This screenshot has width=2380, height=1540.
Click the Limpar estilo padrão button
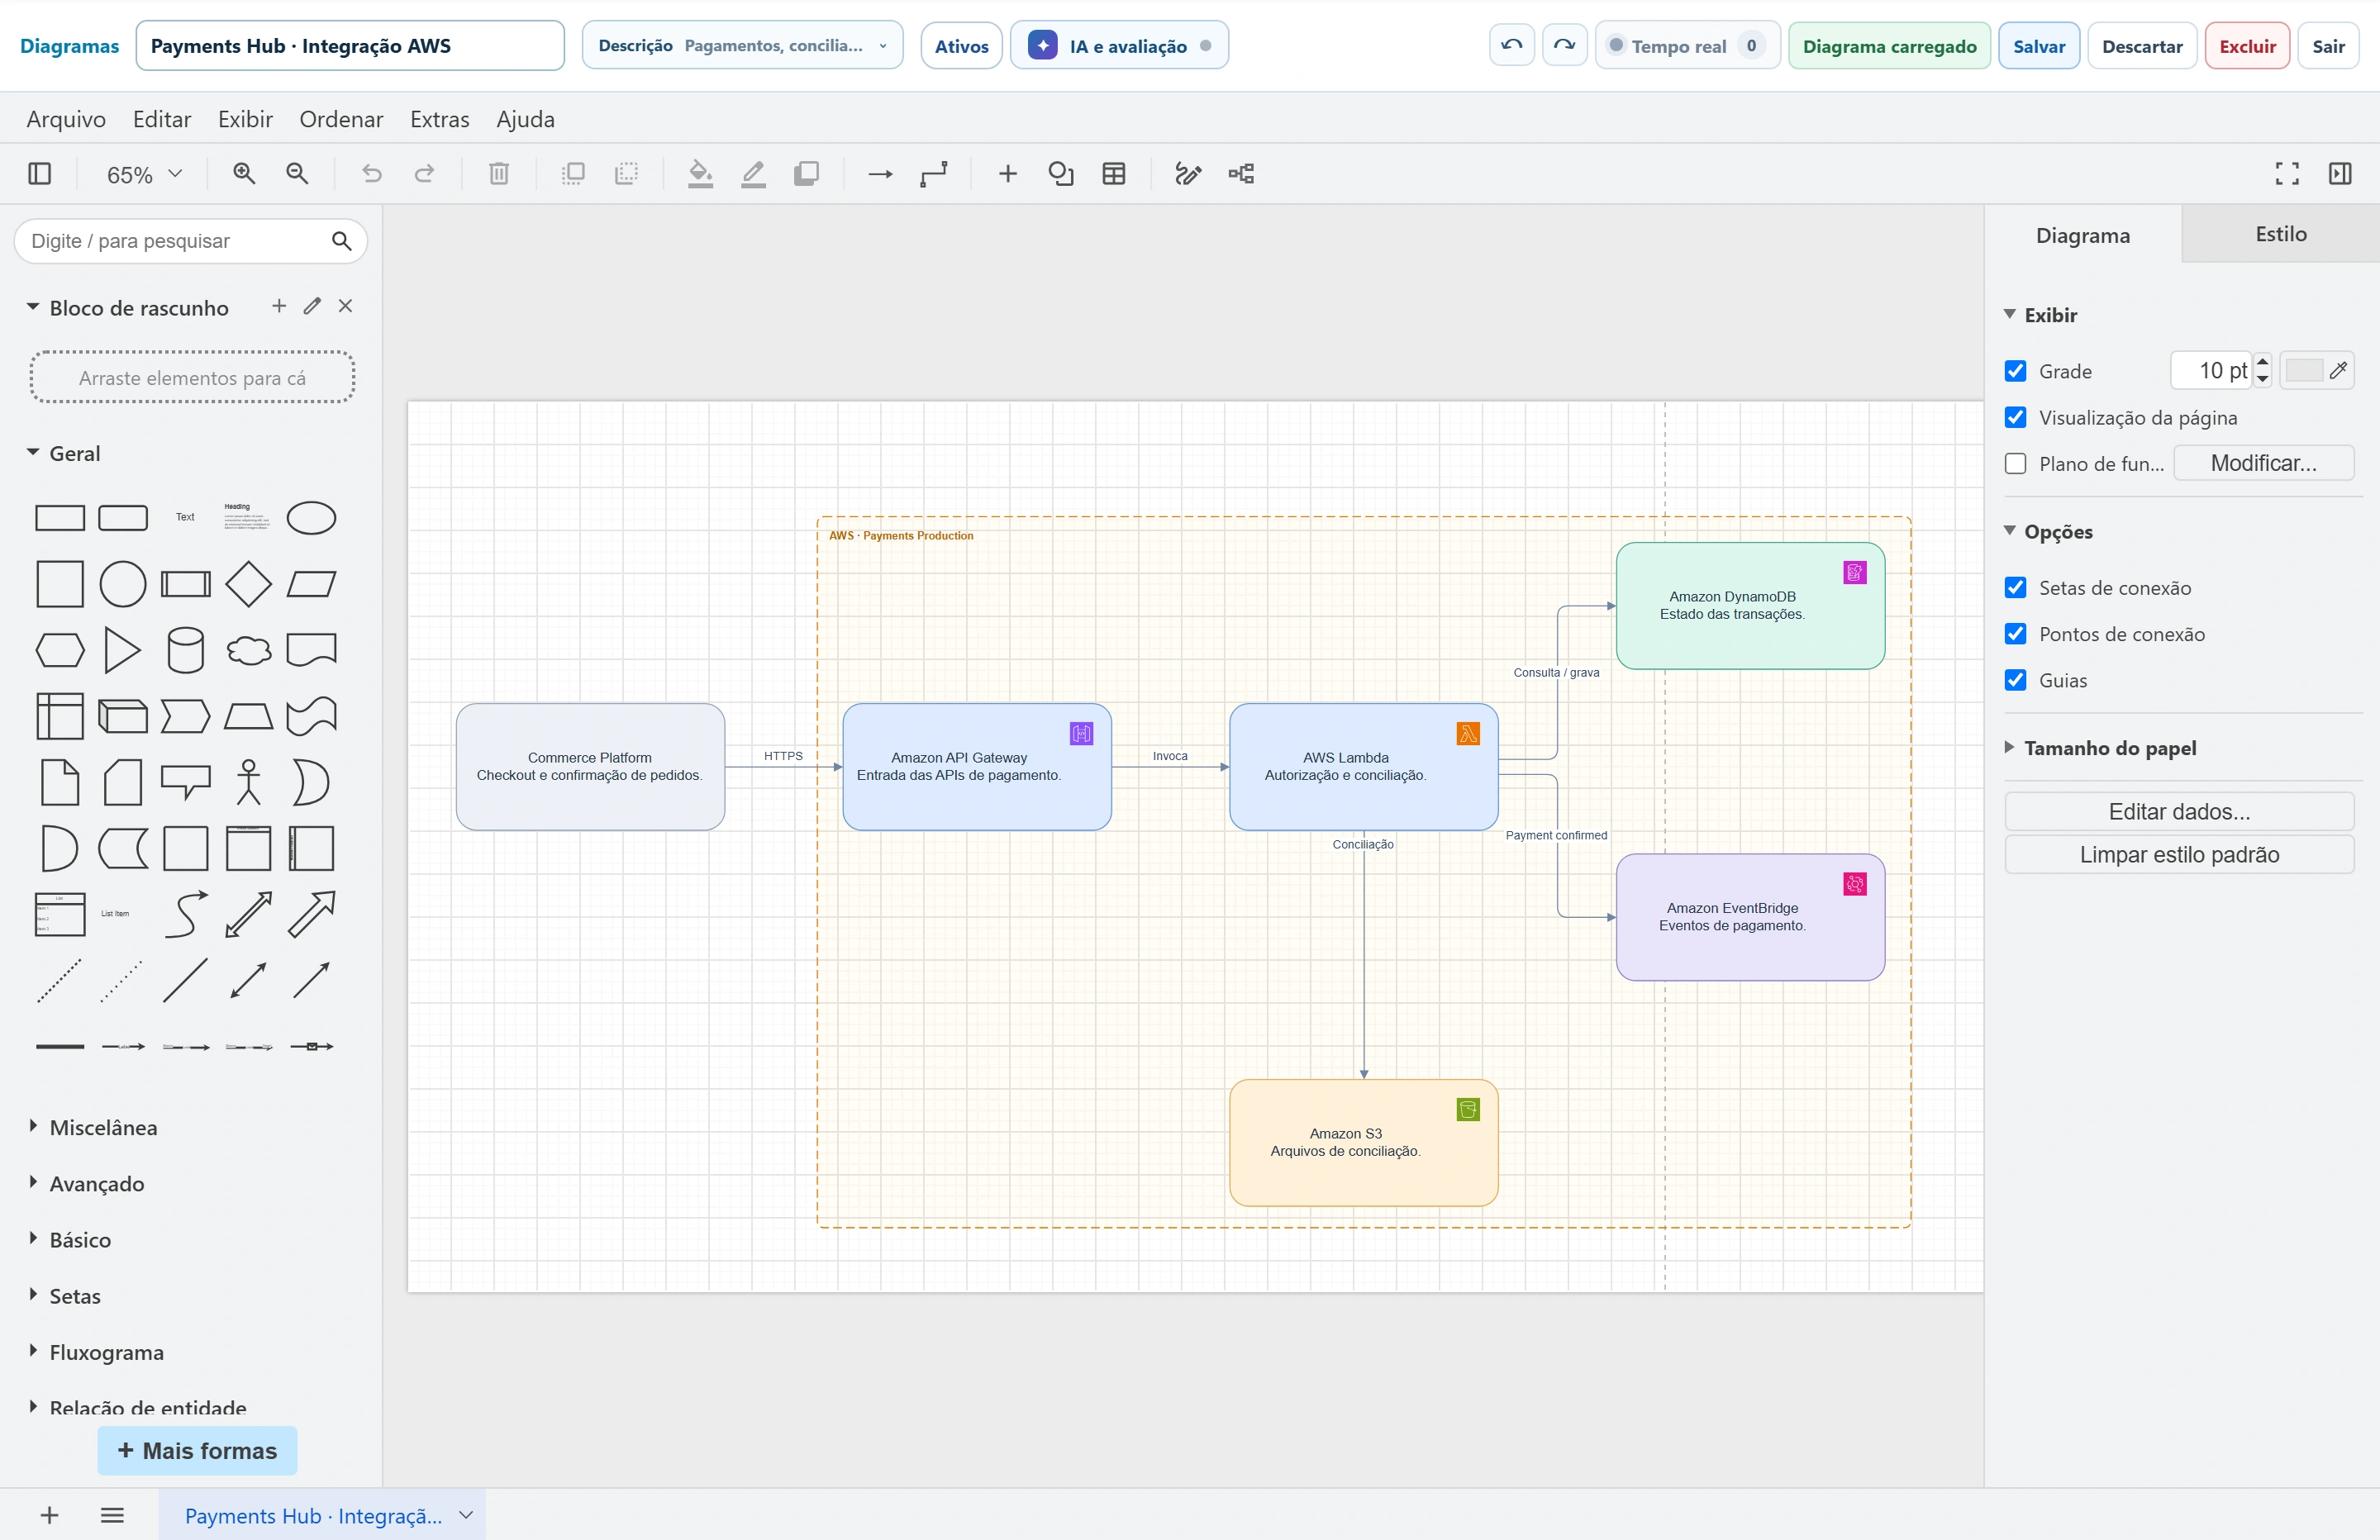[2179, 854]
